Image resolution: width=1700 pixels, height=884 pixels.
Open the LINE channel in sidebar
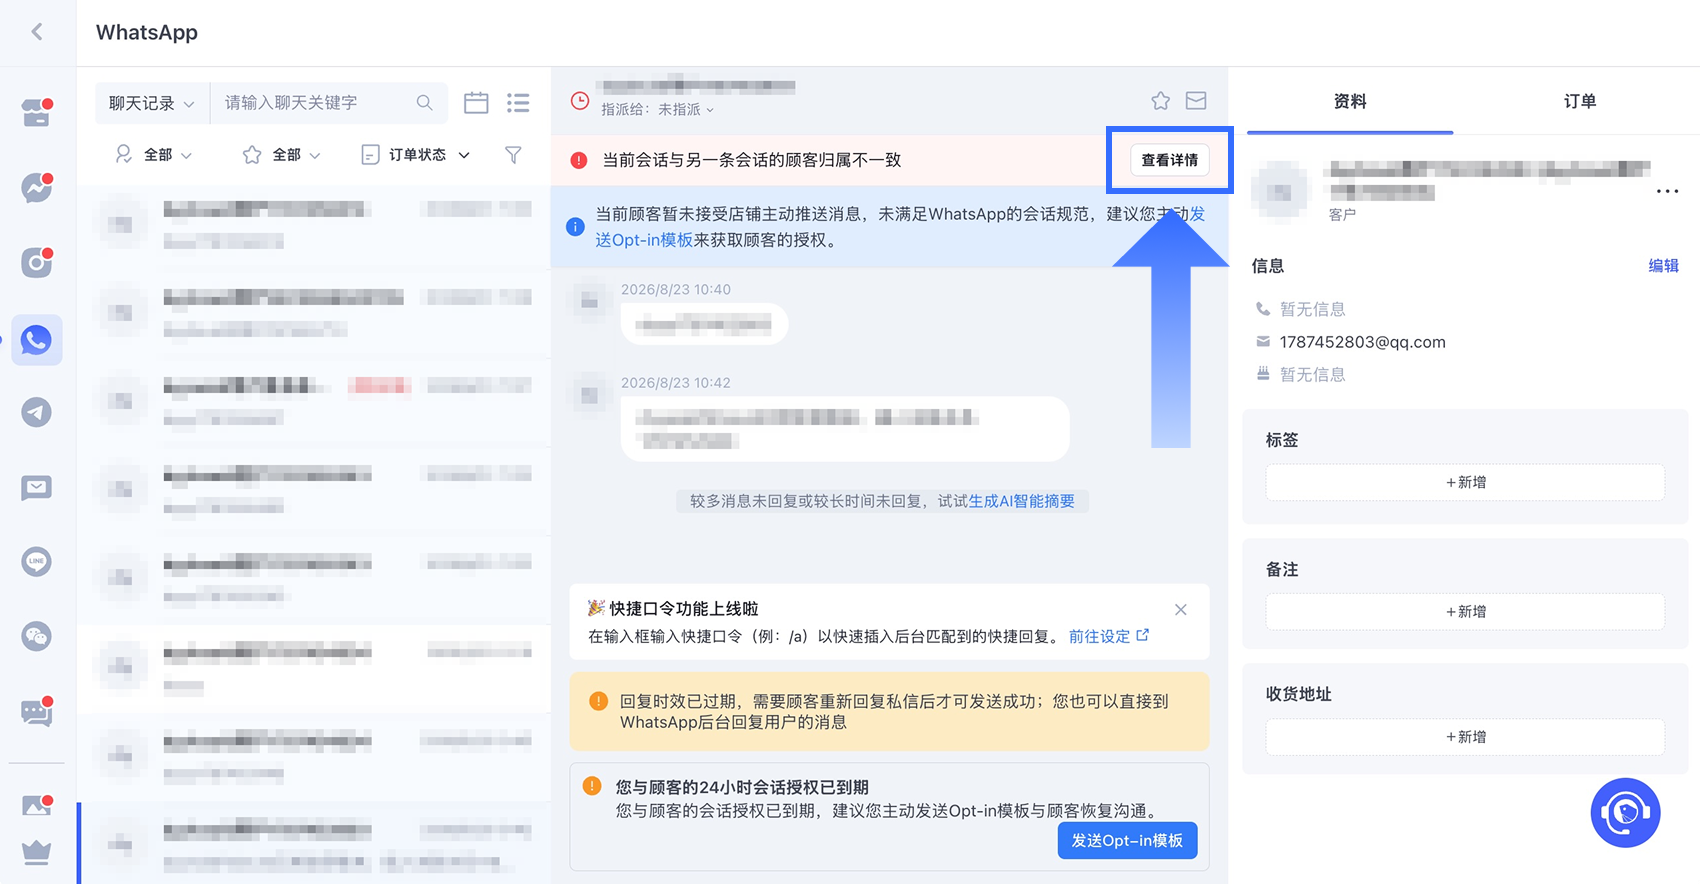click(x=37, y=561)
